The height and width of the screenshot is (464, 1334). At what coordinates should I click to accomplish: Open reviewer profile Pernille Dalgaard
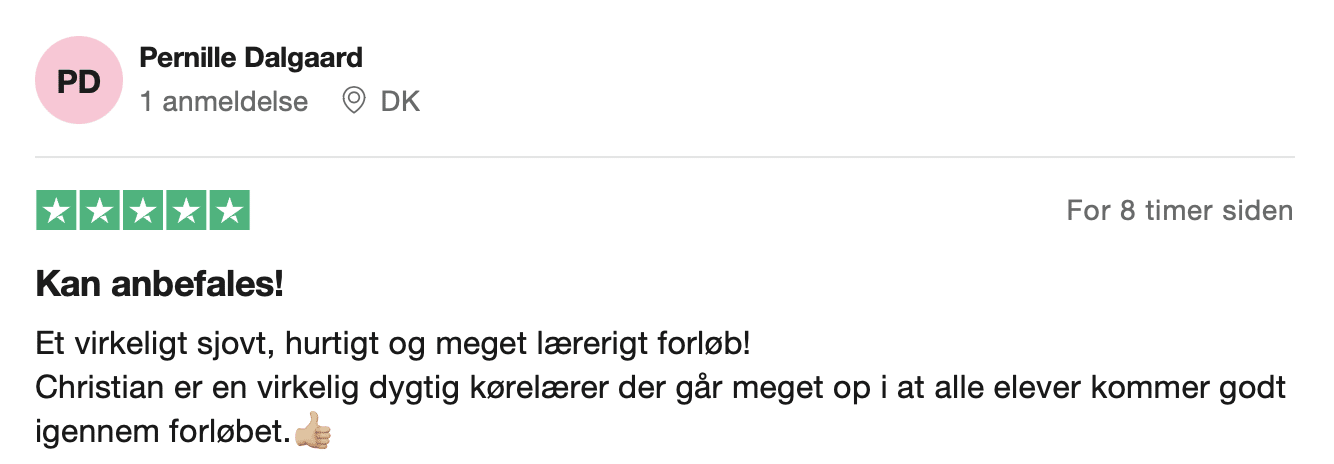(251, 58)
